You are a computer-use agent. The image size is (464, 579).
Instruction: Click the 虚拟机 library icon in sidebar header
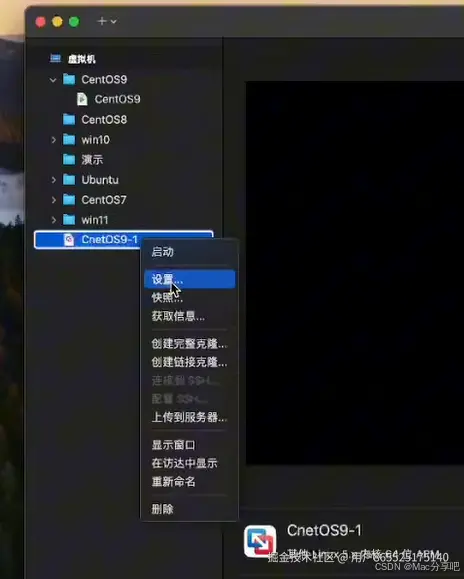tap(55, 58)
